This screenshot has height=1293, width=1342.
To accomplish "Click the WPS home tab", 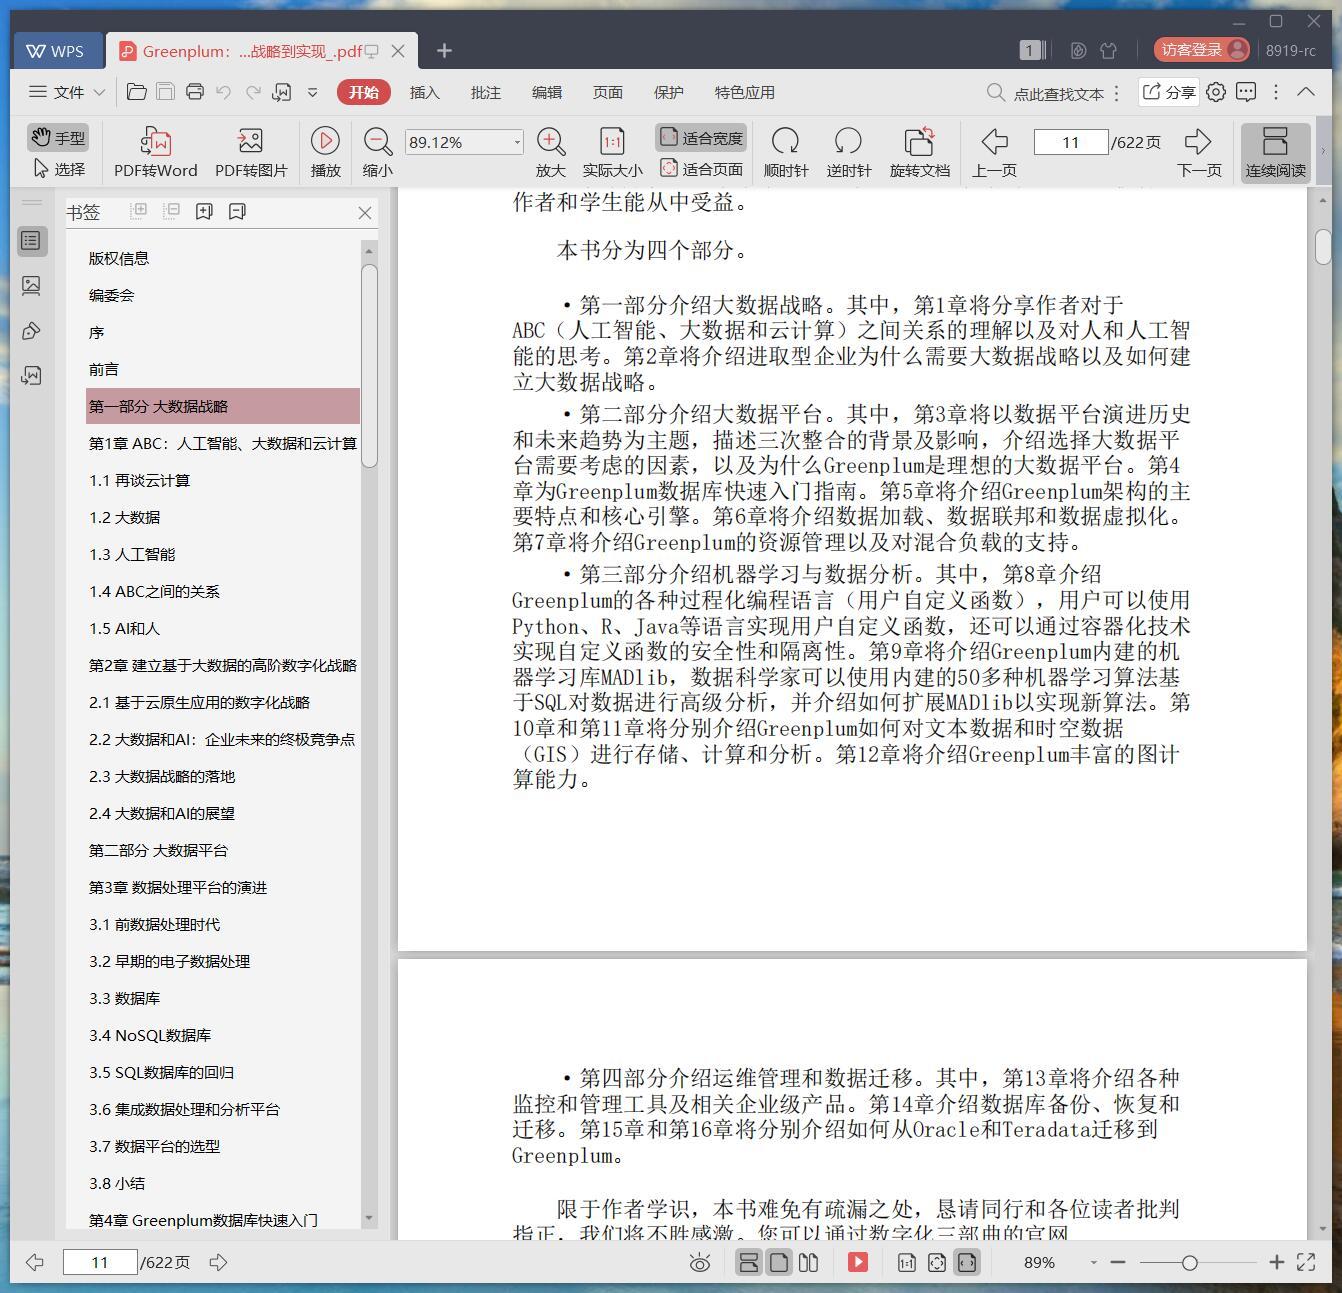I will point(56,51).
